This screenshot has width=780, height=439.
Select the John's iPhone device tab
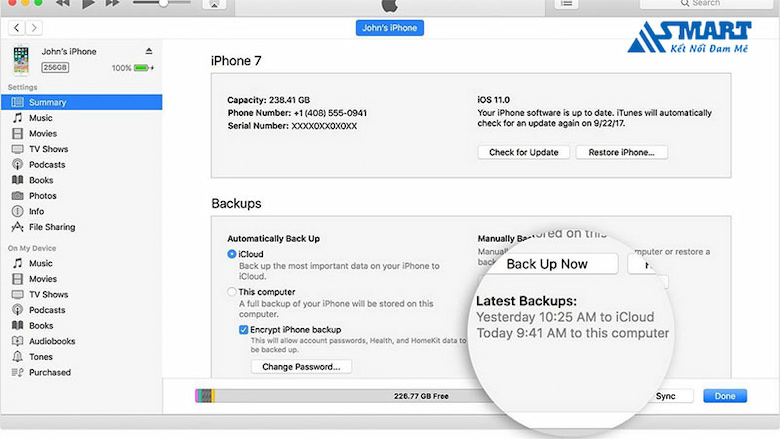coord(389,28)
